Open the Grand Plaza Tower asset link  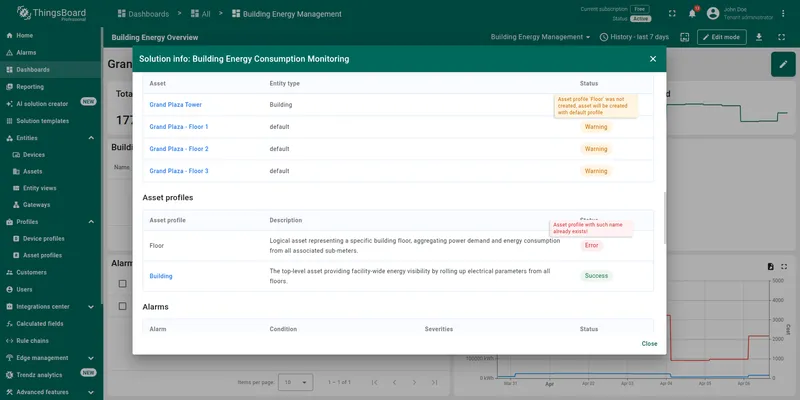[x=176, y=105]
